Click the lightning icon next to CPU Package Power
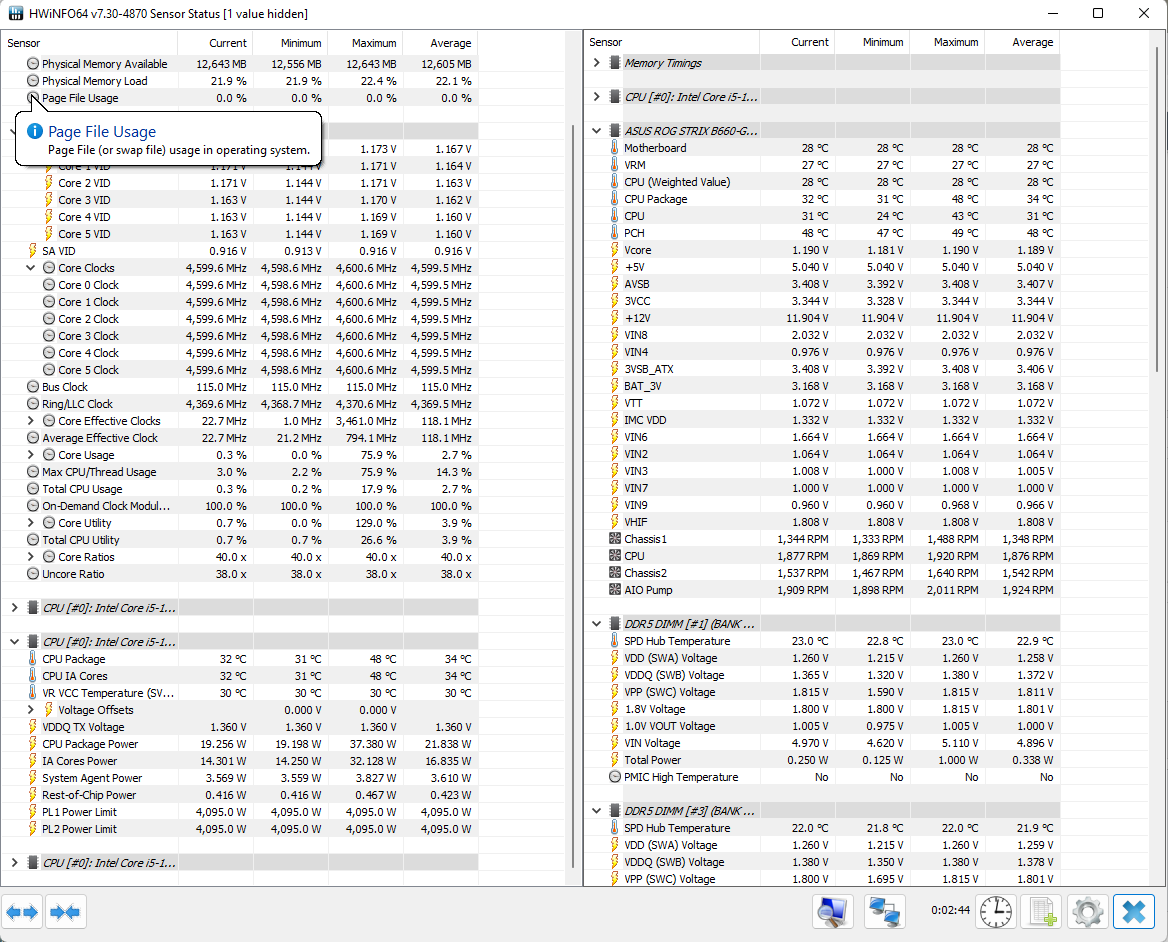Screen dimensions: 1168x942 click(33, 744)
